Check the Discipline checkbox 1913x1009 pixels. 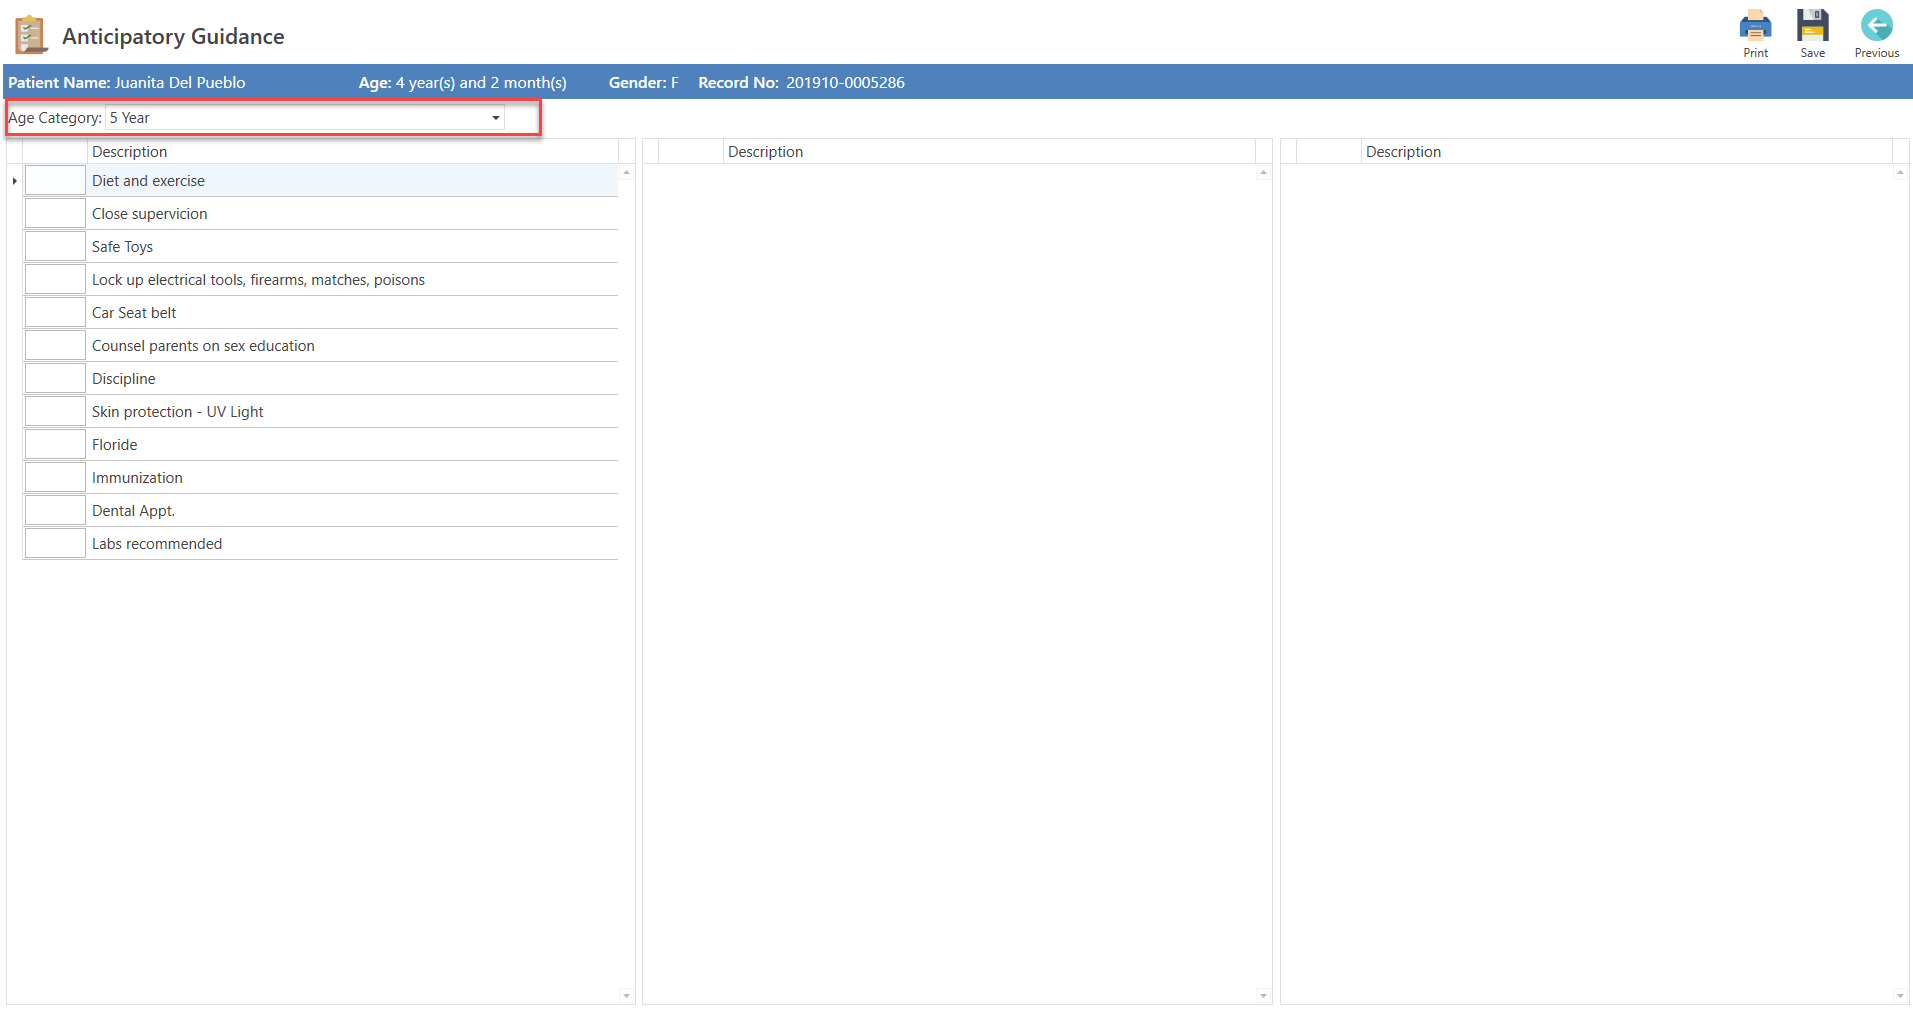(x=55, y=379)
